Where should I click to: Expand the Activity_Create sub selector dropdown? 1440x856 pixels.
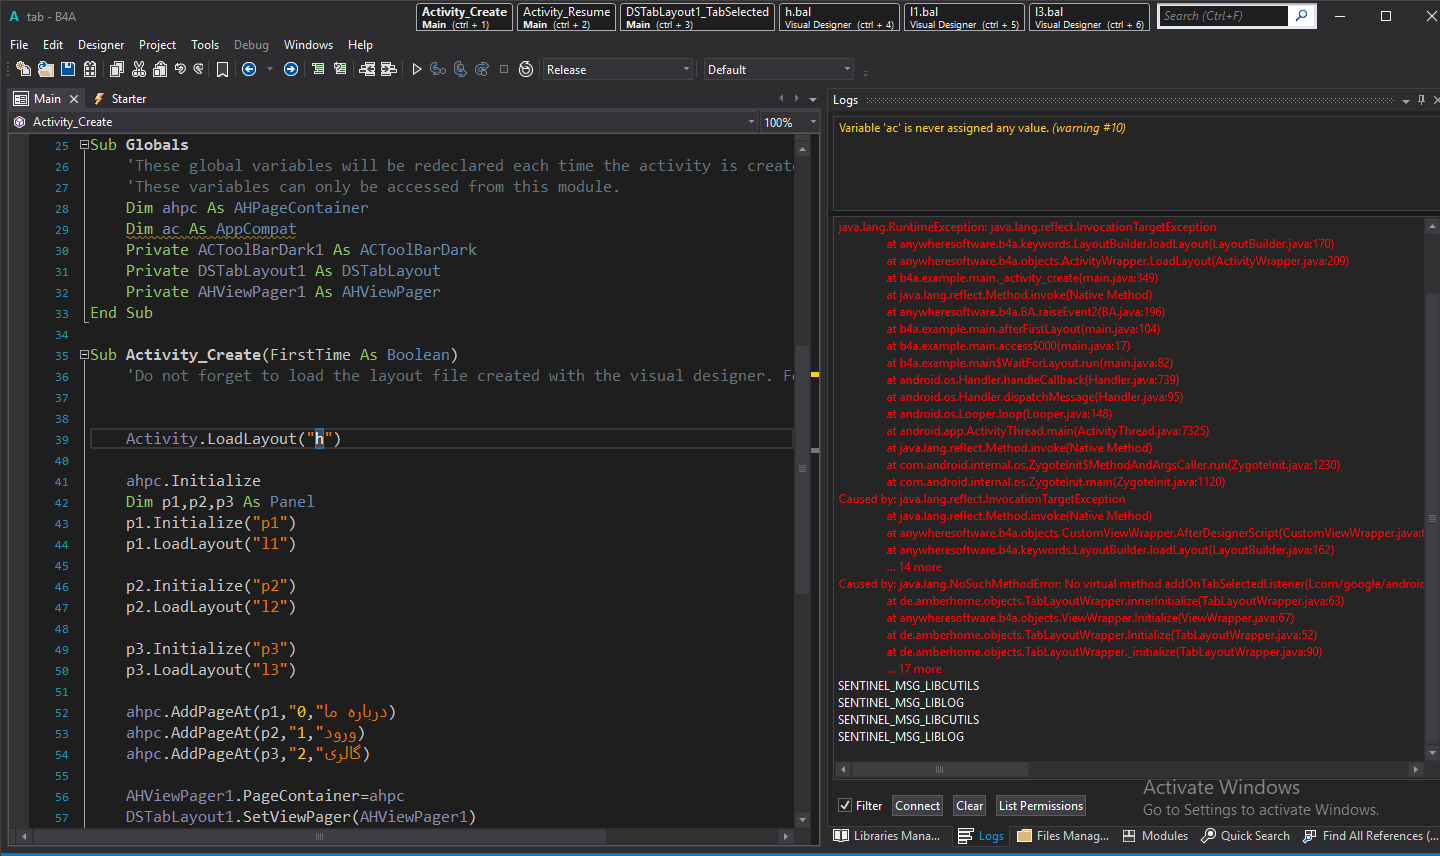tap(751, 122)
